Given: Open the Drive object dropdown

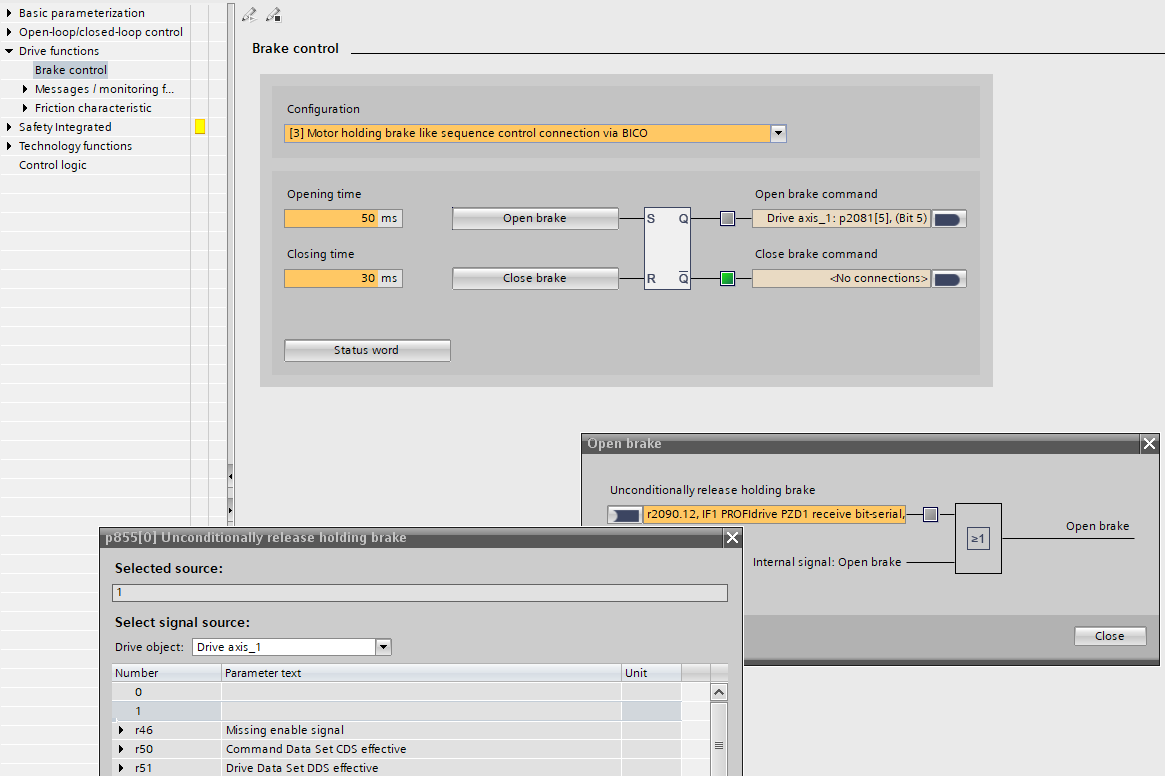Looking at the screenshot, I should click(382, 647).
